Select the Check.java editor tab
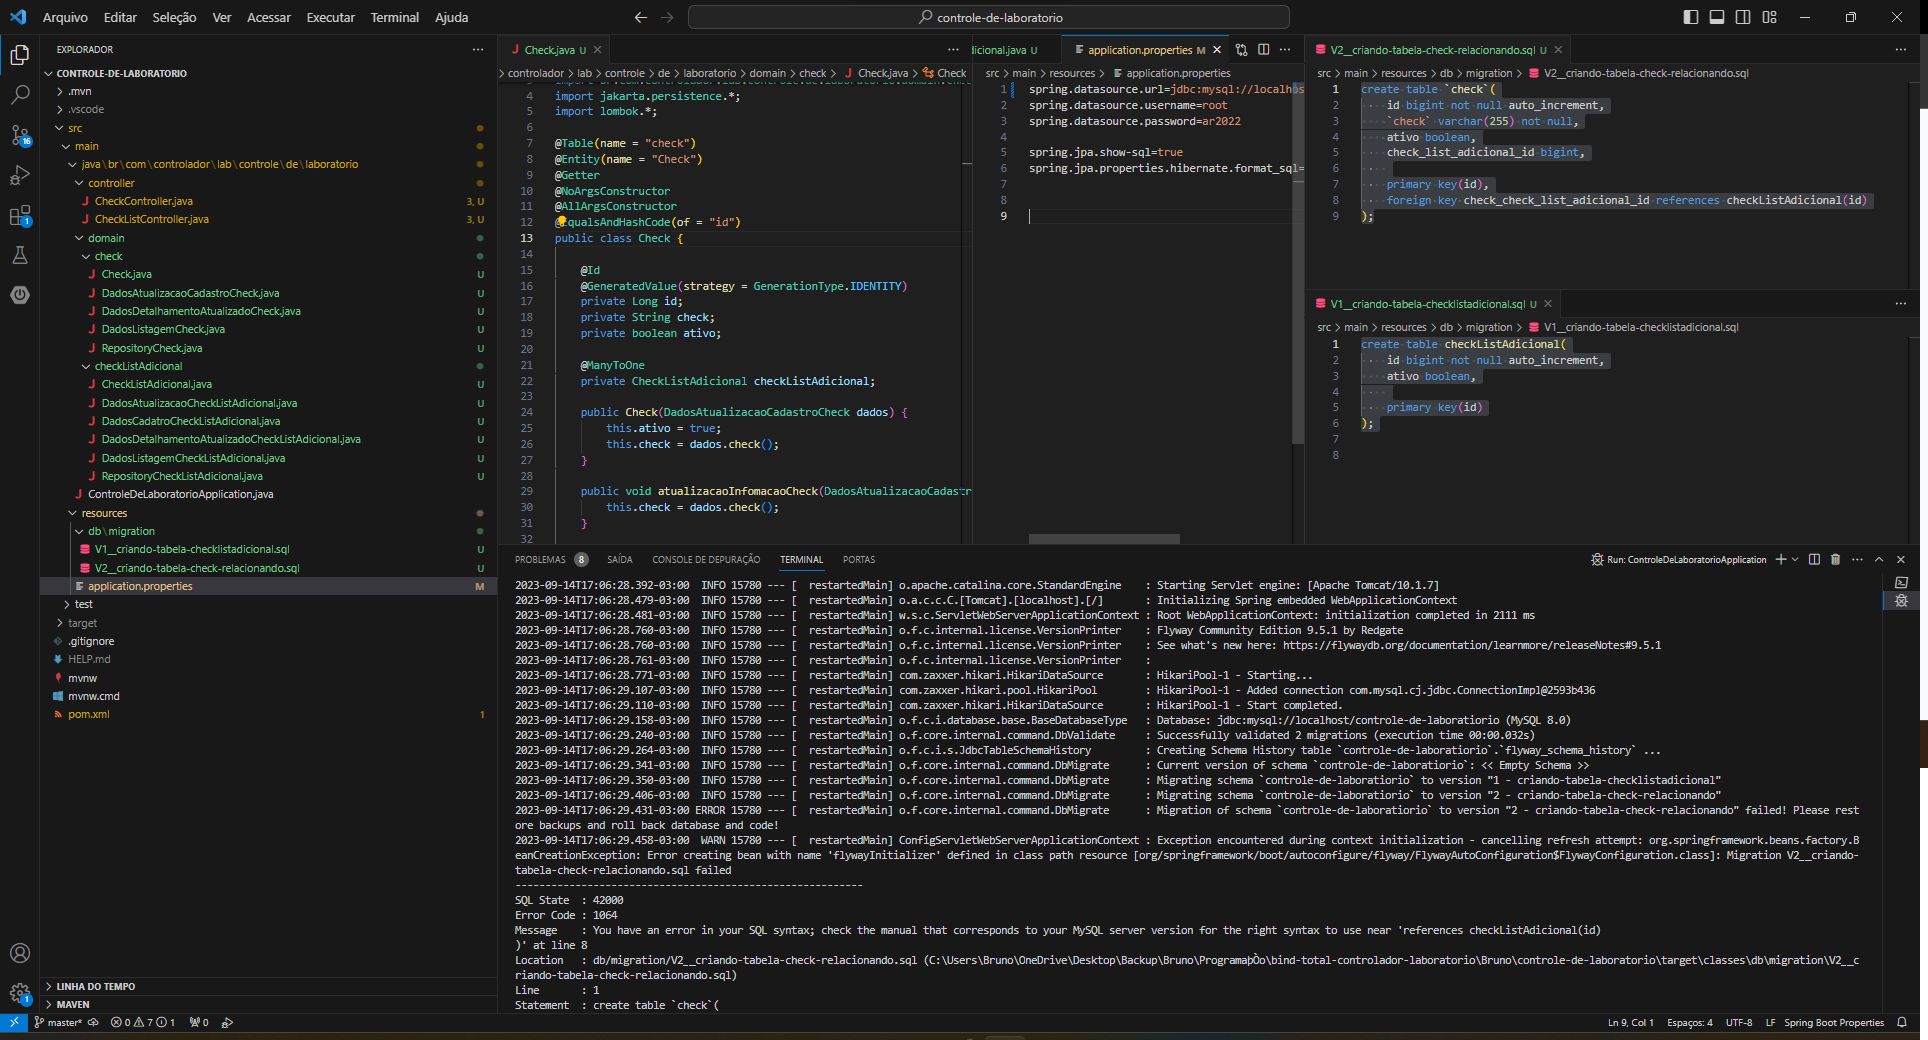1928x1040 pixels. [548, 50]
